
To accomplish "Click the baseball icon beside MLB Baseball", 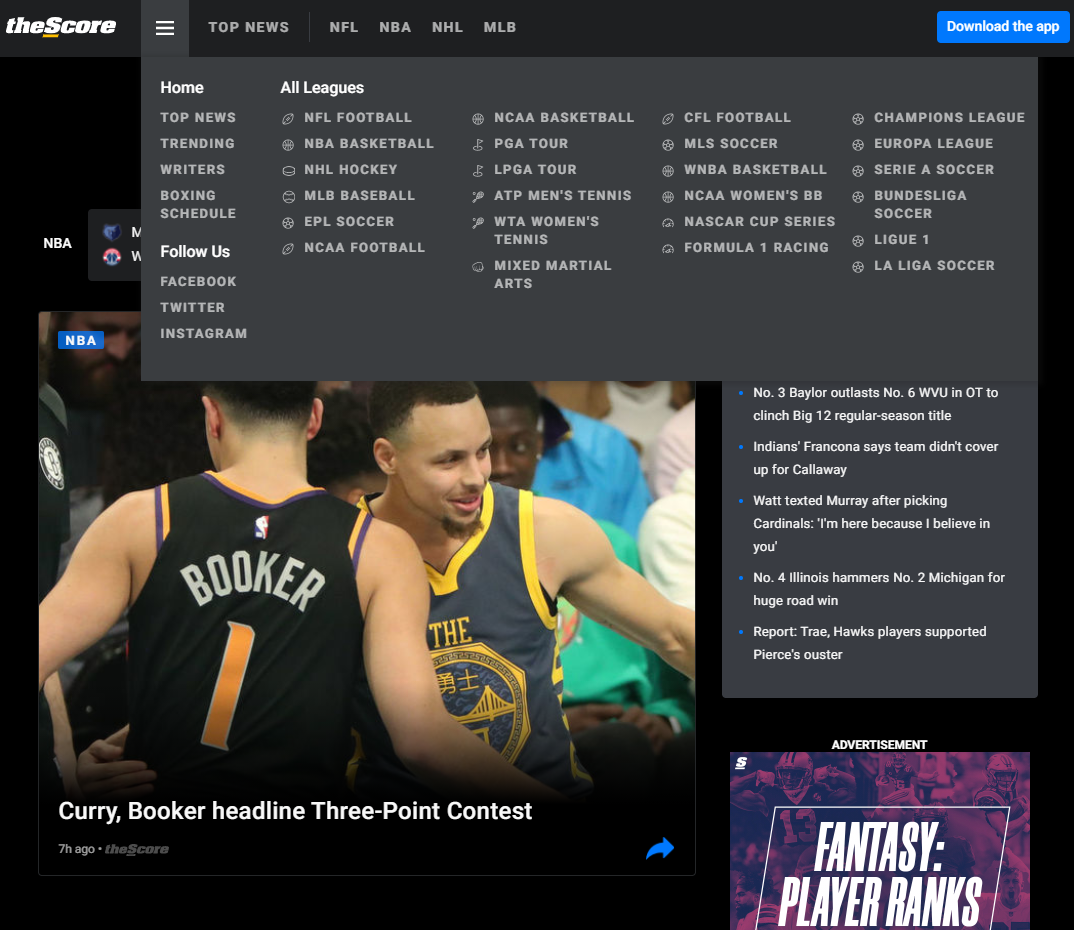I will coord(288,197).
